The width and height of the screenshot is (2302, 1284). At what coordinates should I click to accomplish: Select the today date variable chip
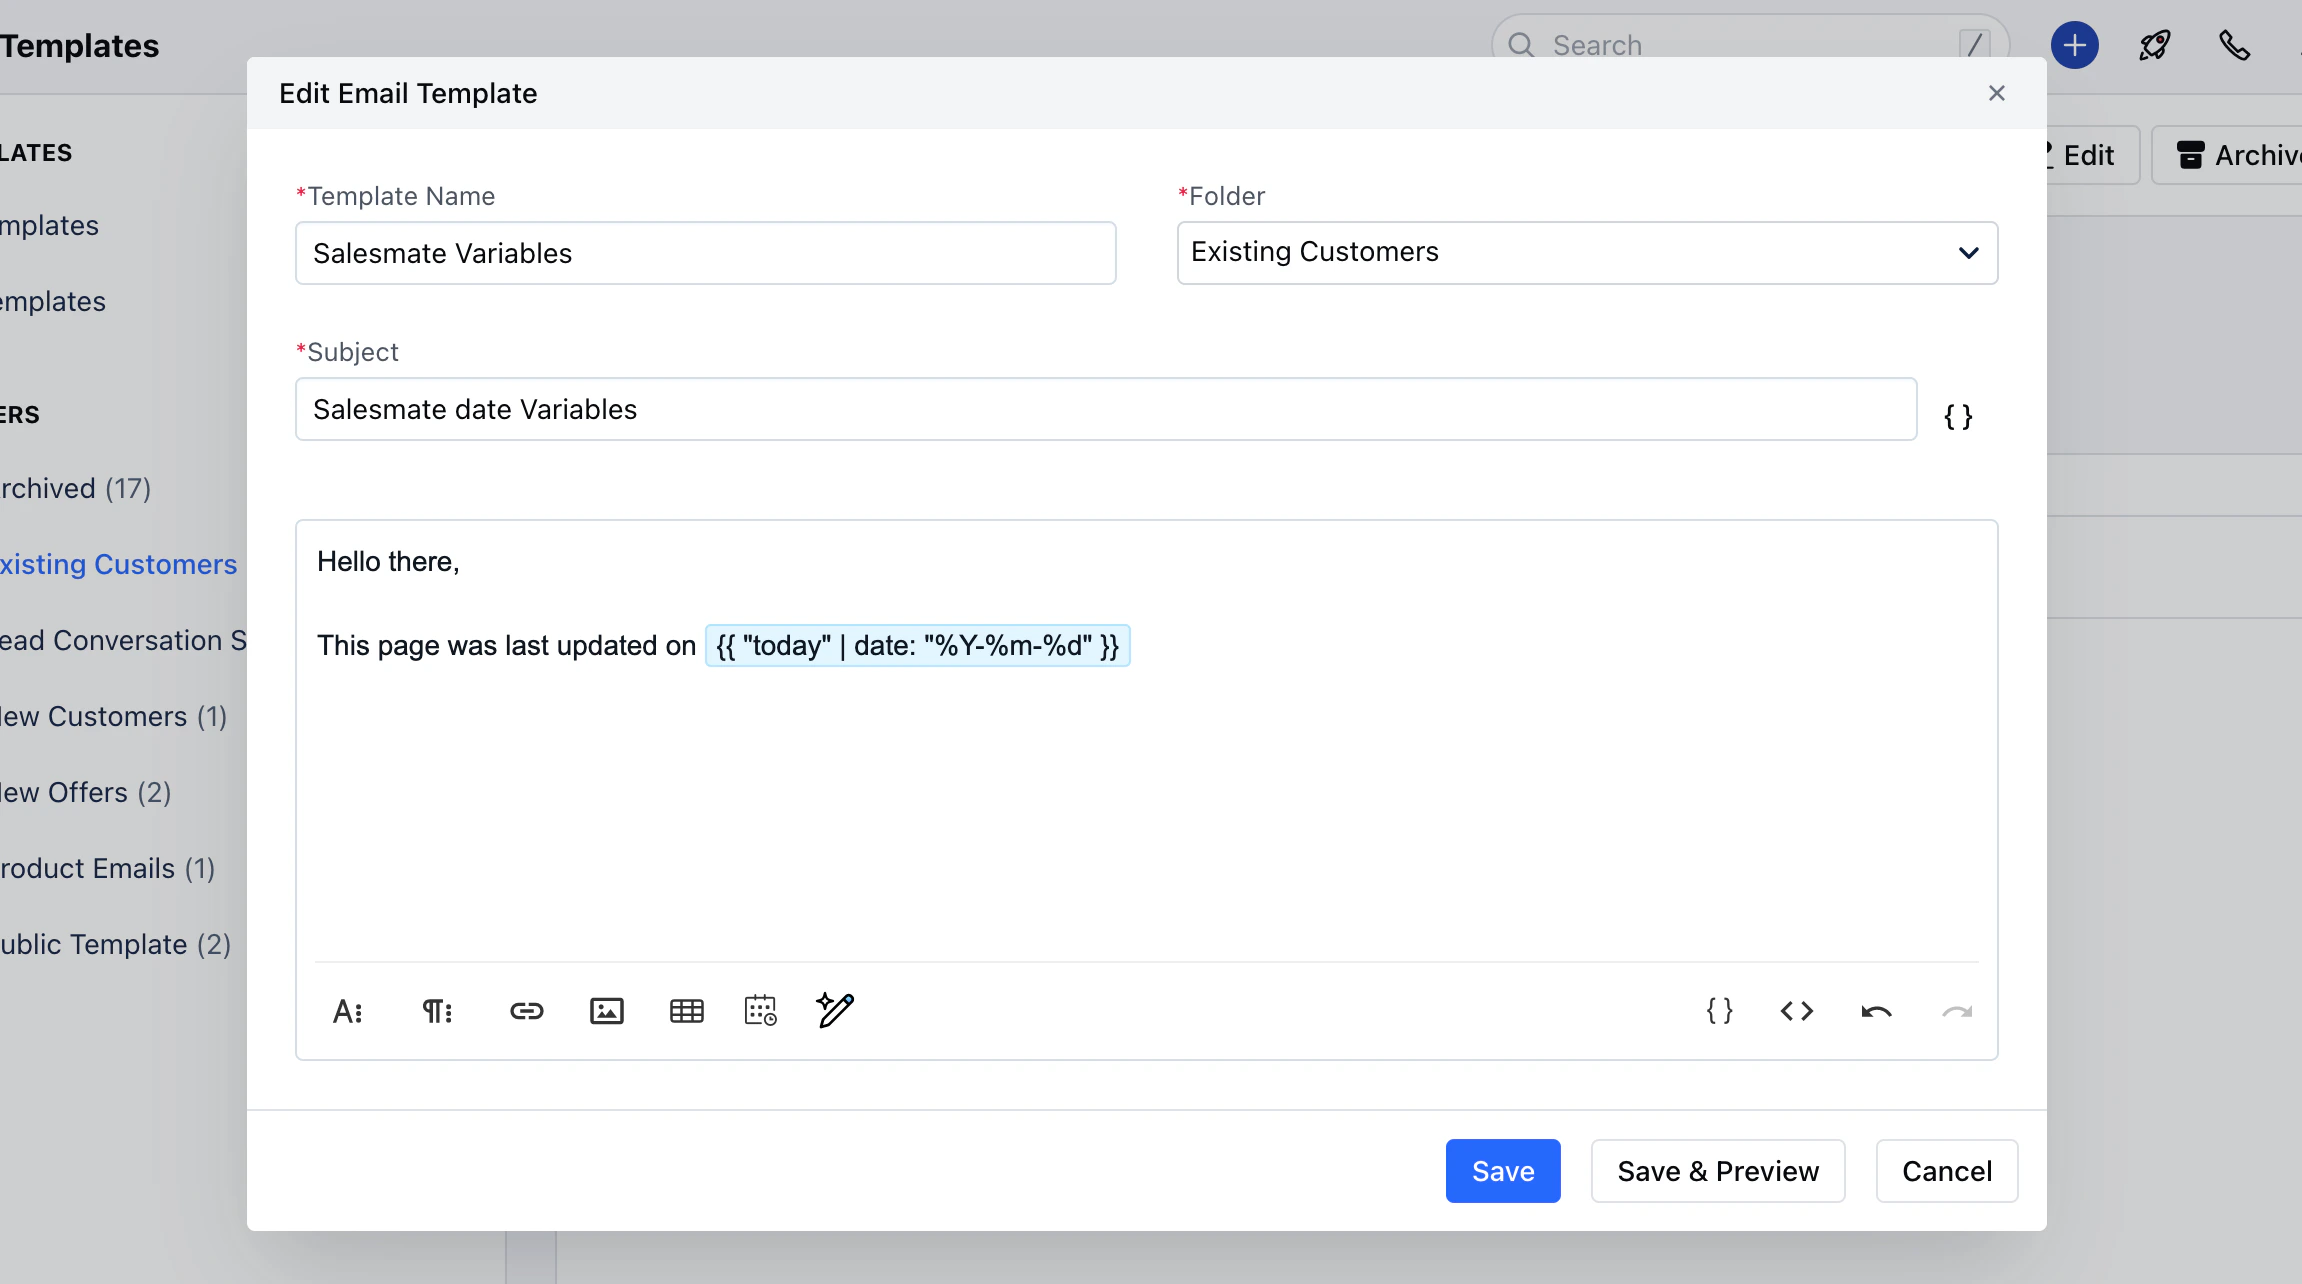[x=918, y=646]
